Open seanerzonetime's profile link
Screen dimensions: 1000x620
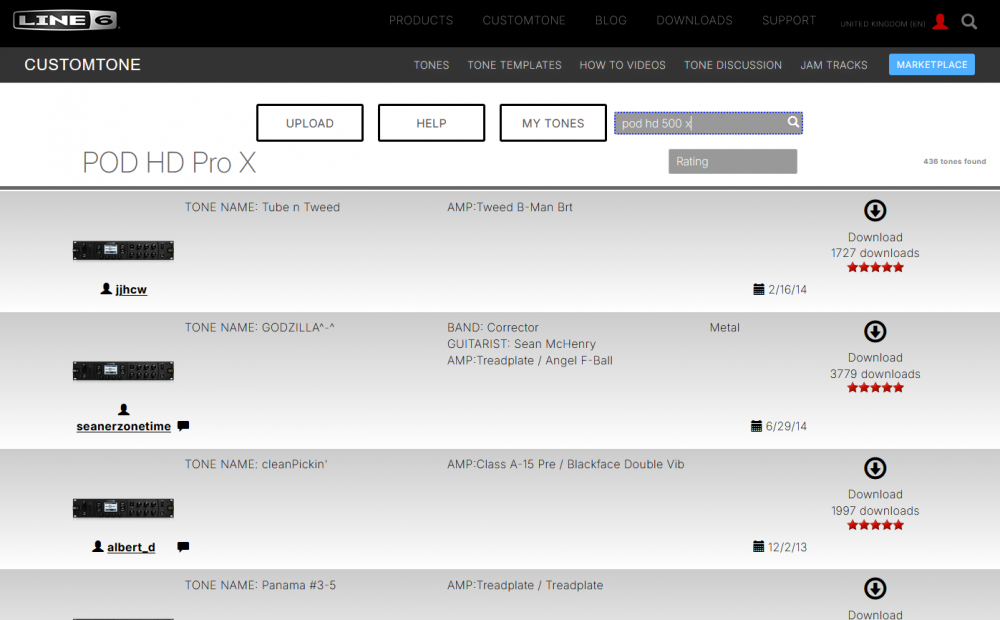coord(124,426)
